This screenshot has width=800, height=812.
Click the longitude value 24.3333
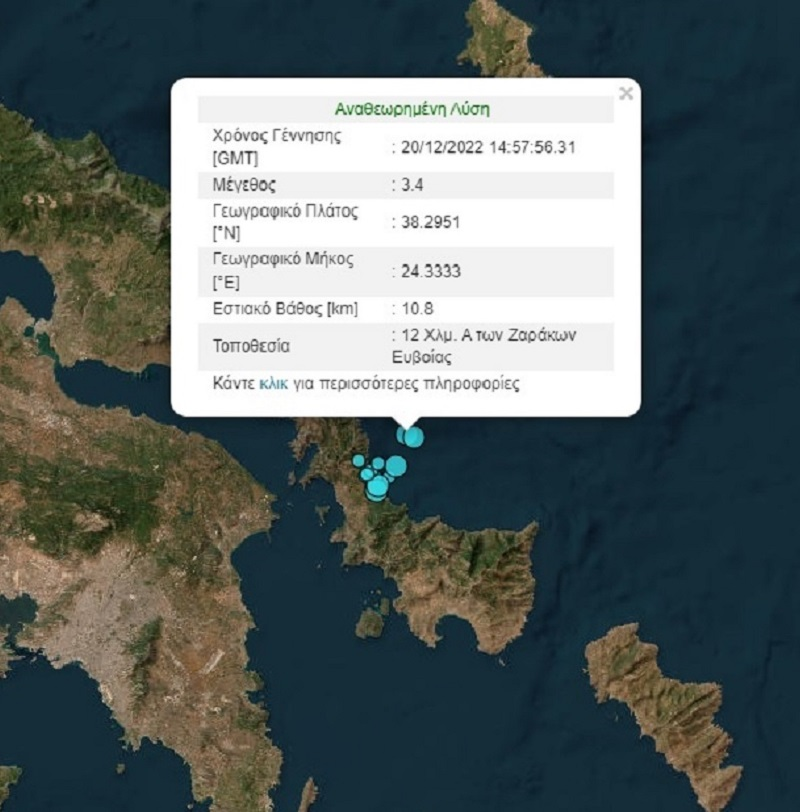point(431,271)
